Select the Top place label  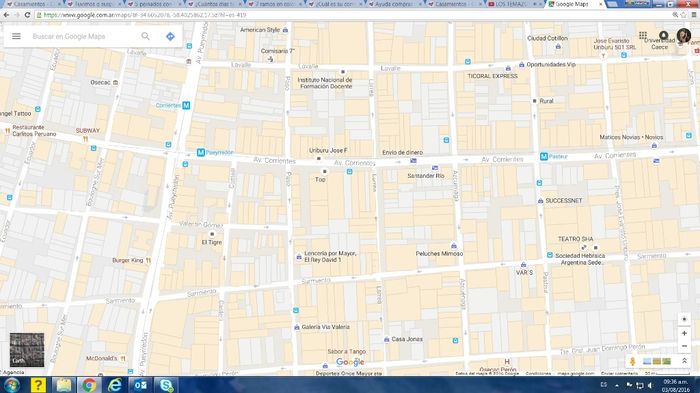coord(321,180)
